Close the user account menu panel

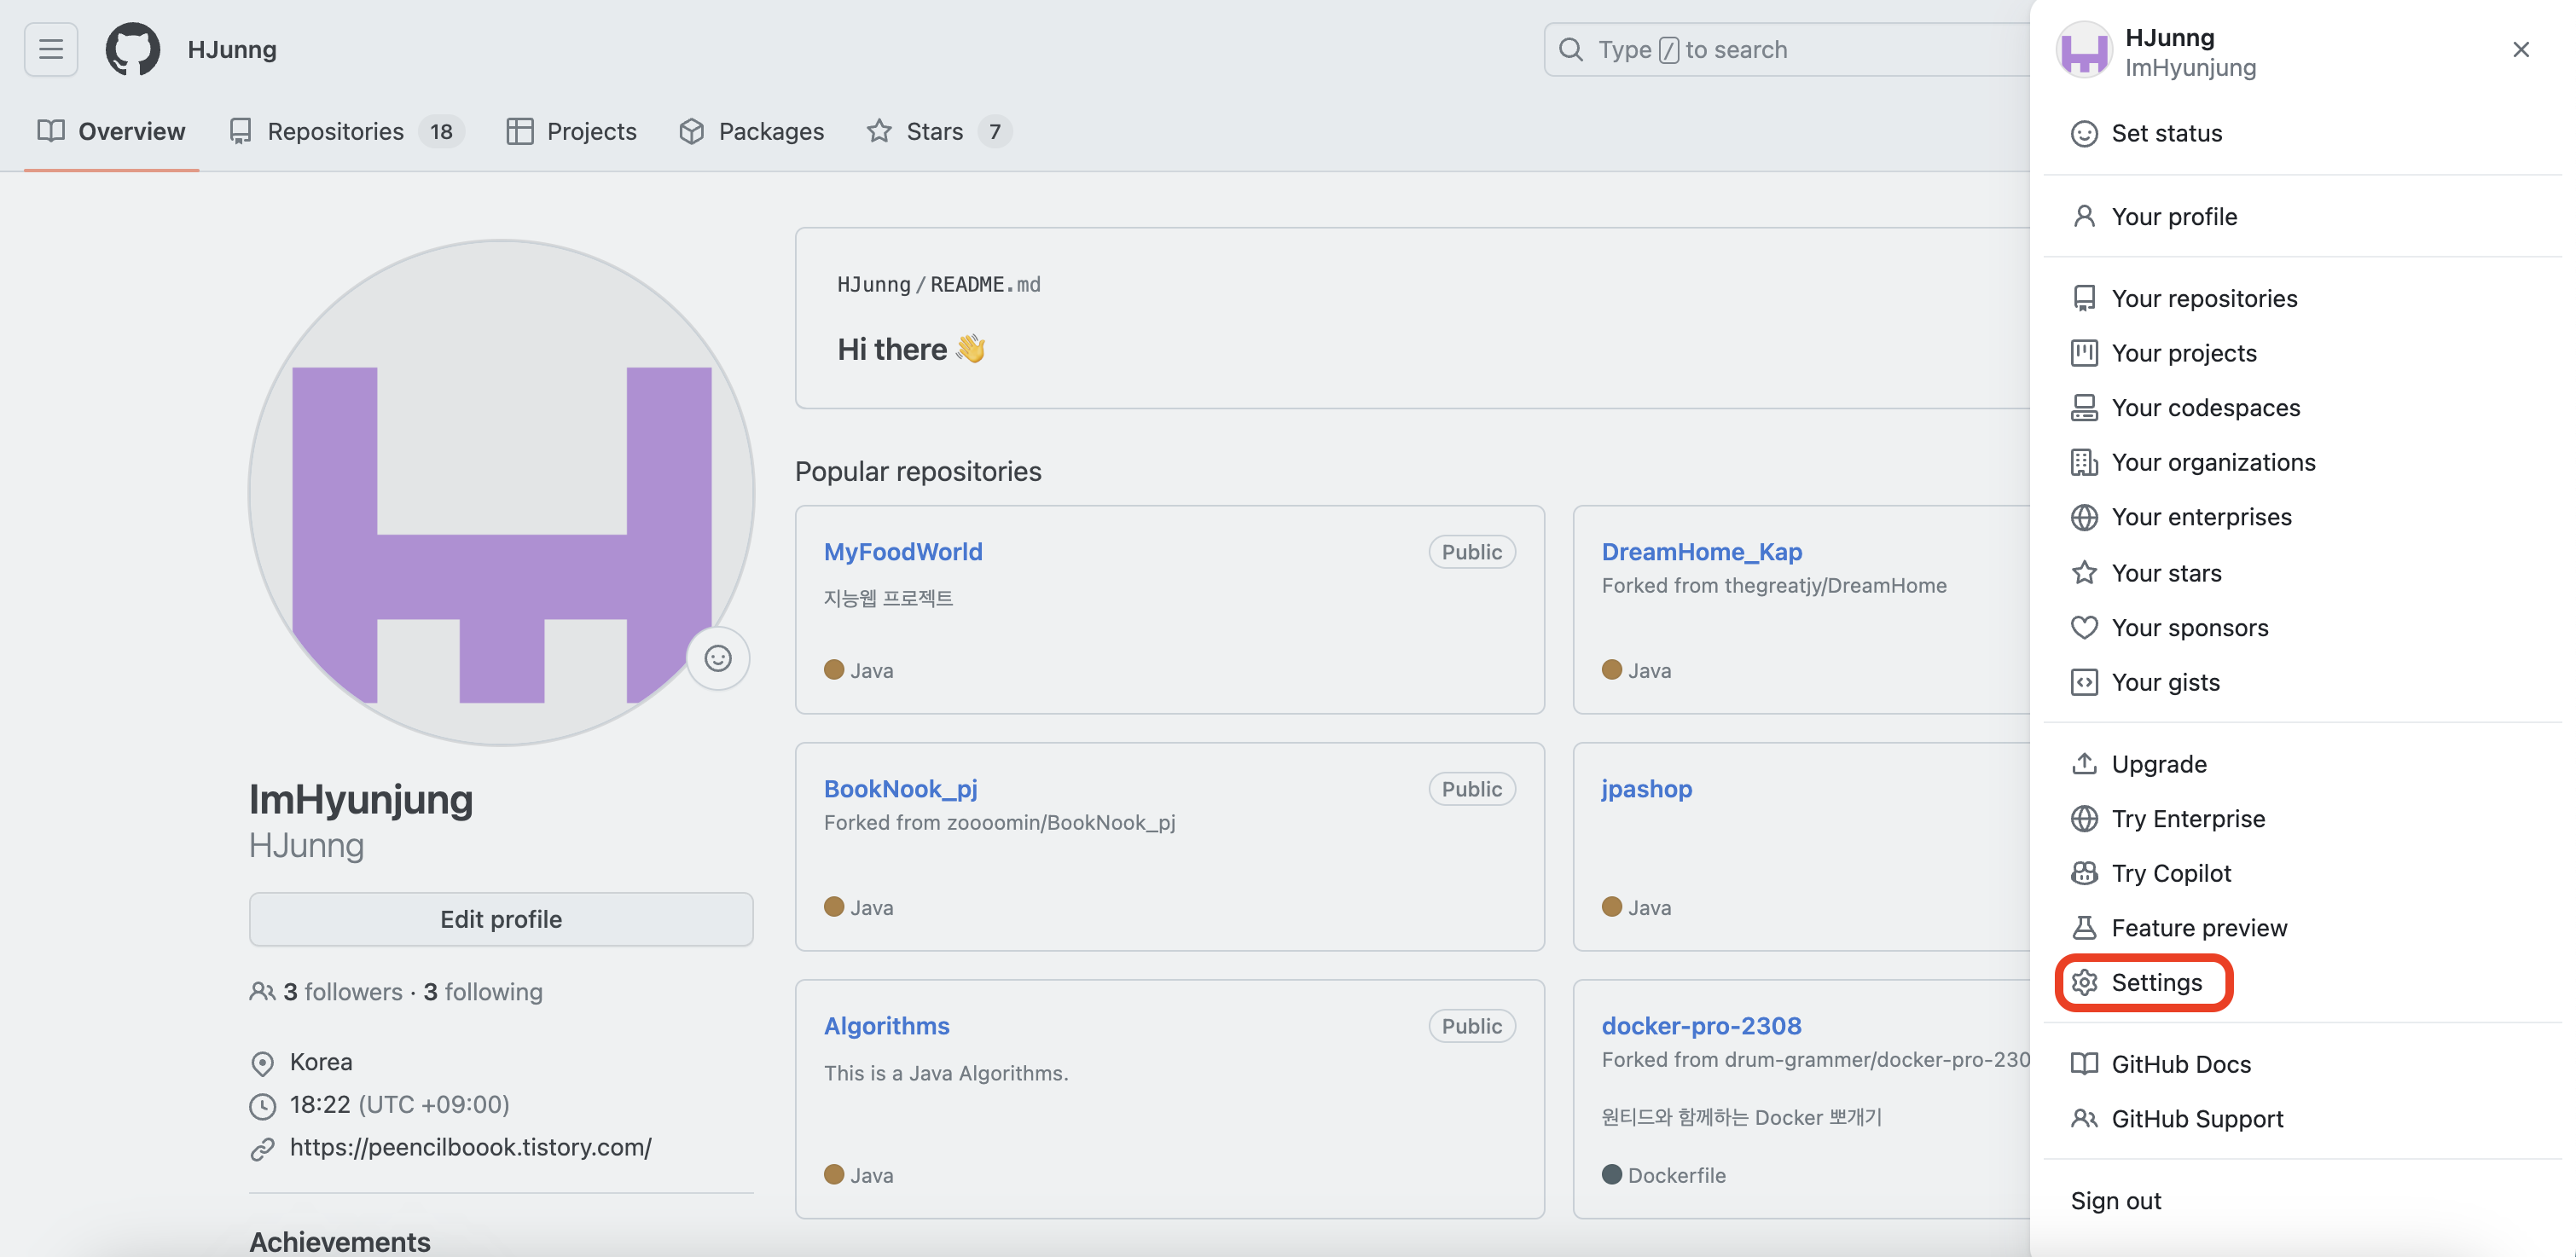(2520, 50)
